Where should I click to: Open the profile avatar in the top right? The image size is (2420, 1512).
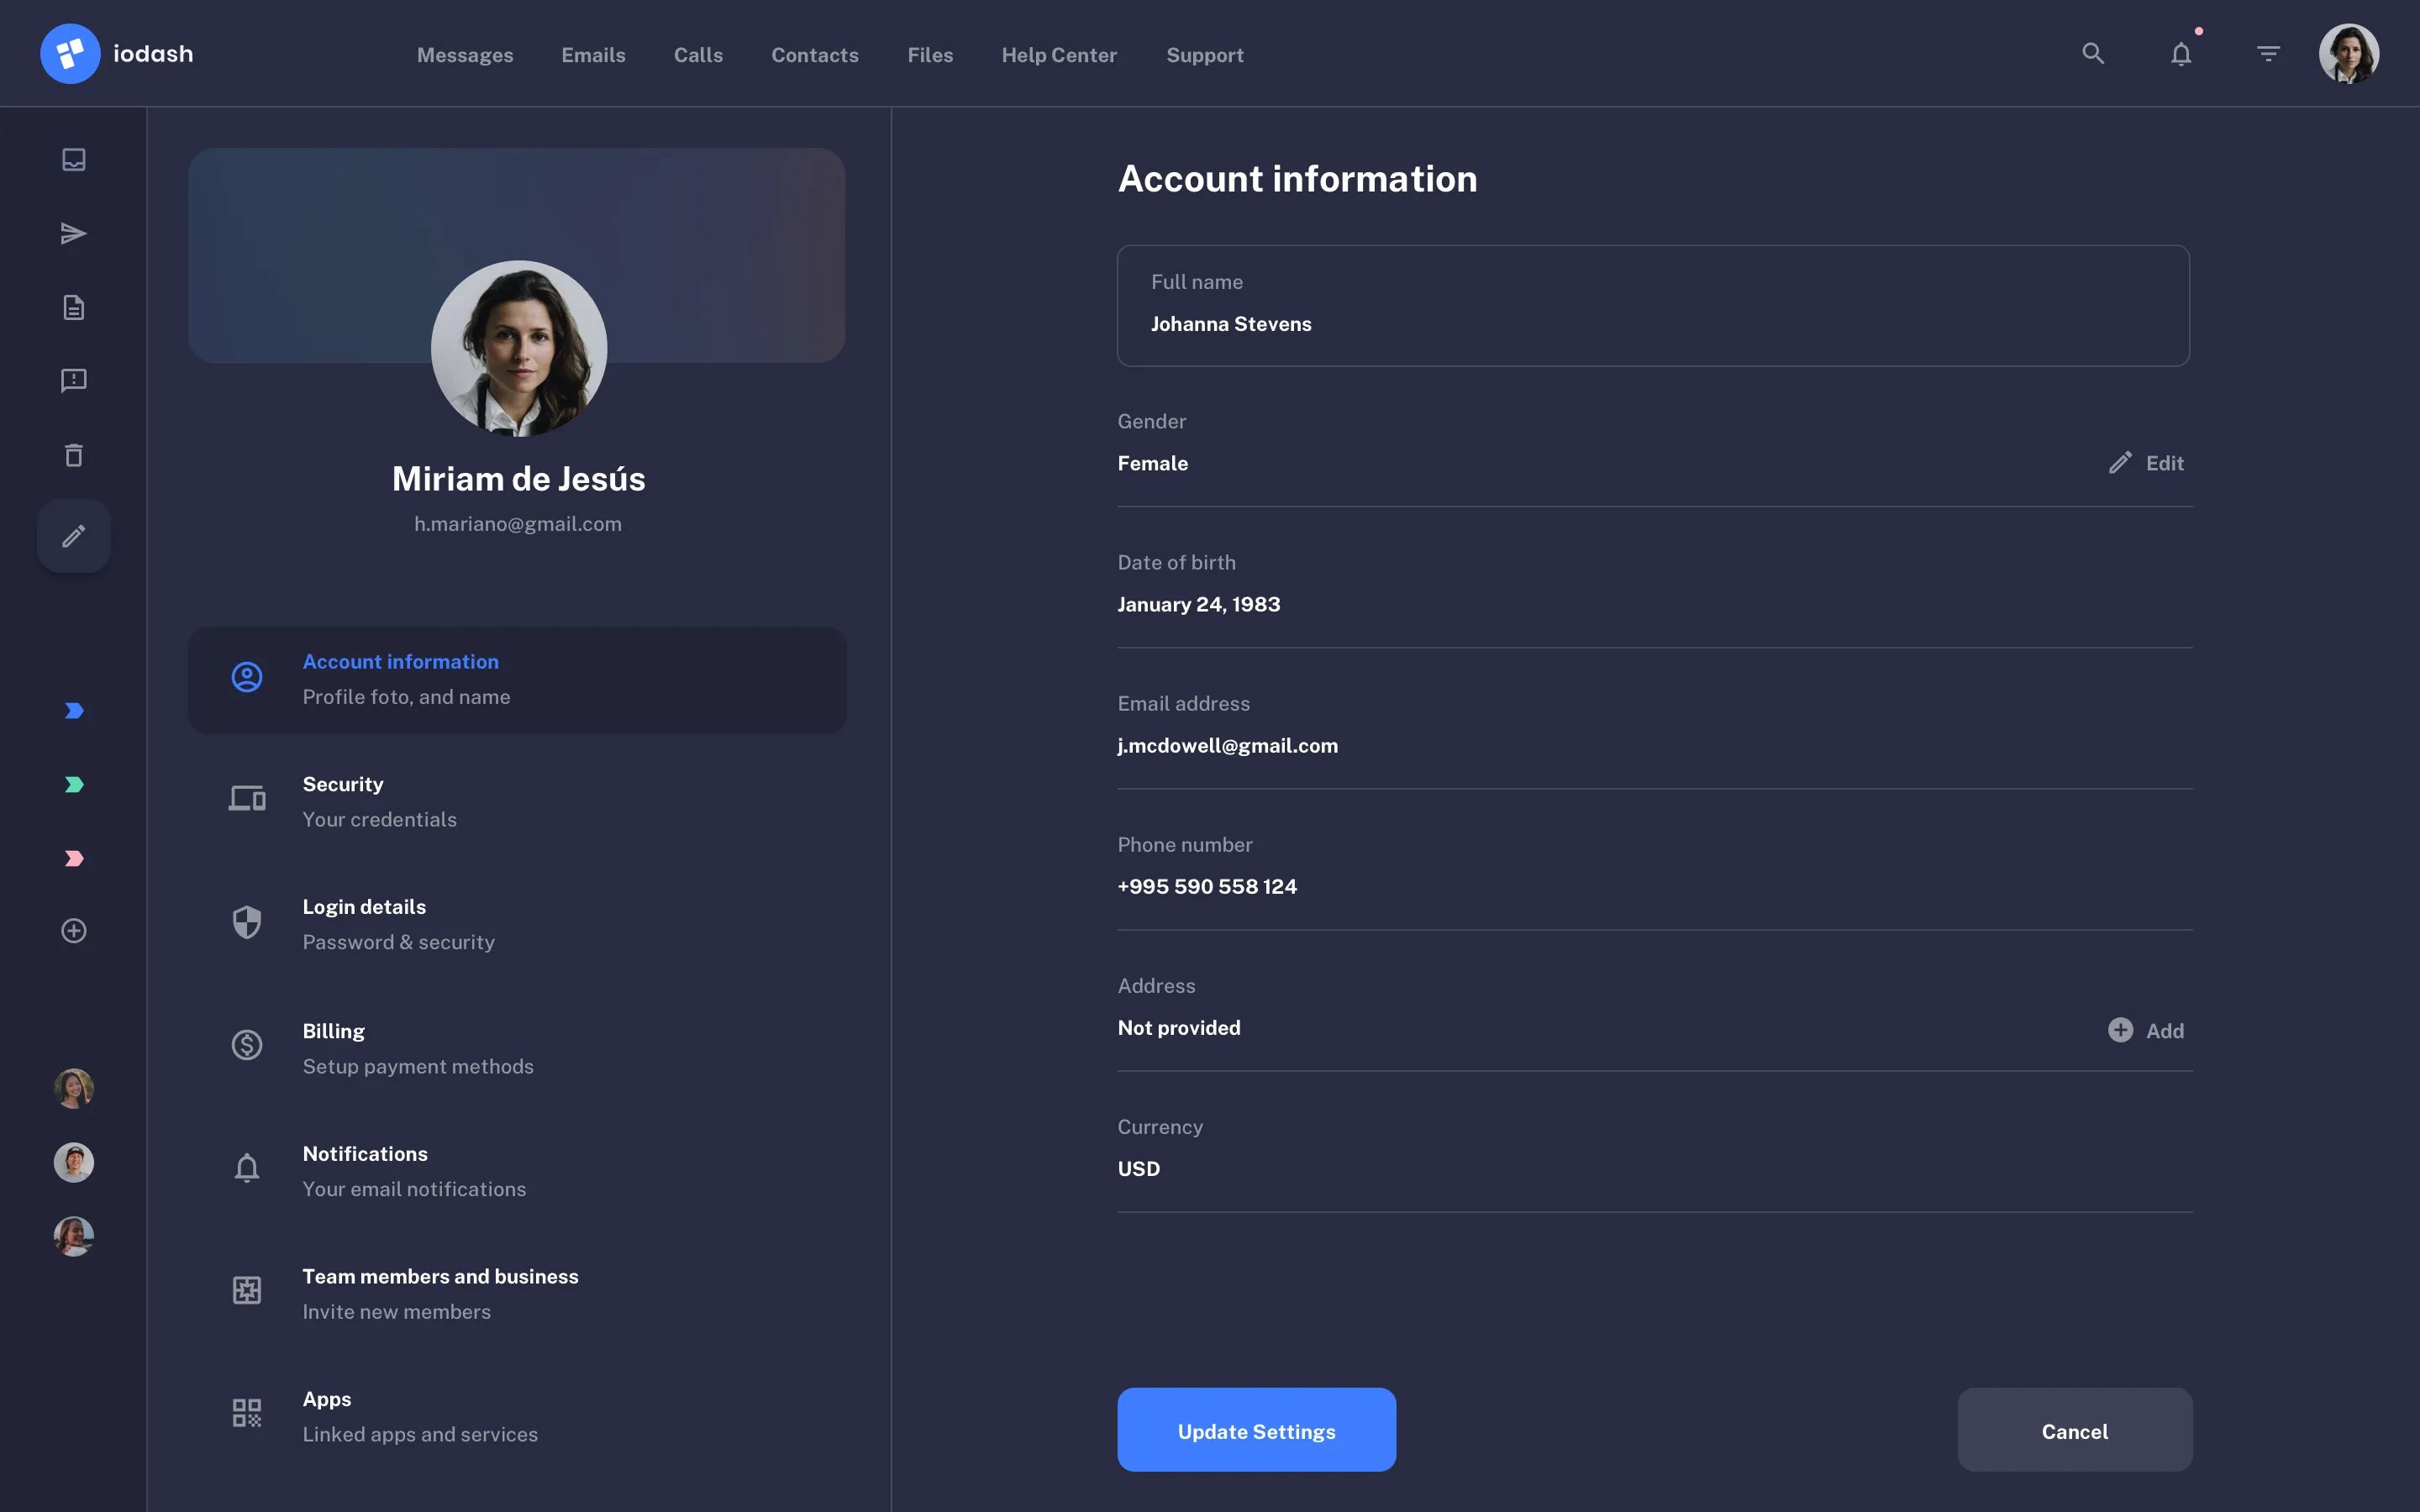[2349, 53]
